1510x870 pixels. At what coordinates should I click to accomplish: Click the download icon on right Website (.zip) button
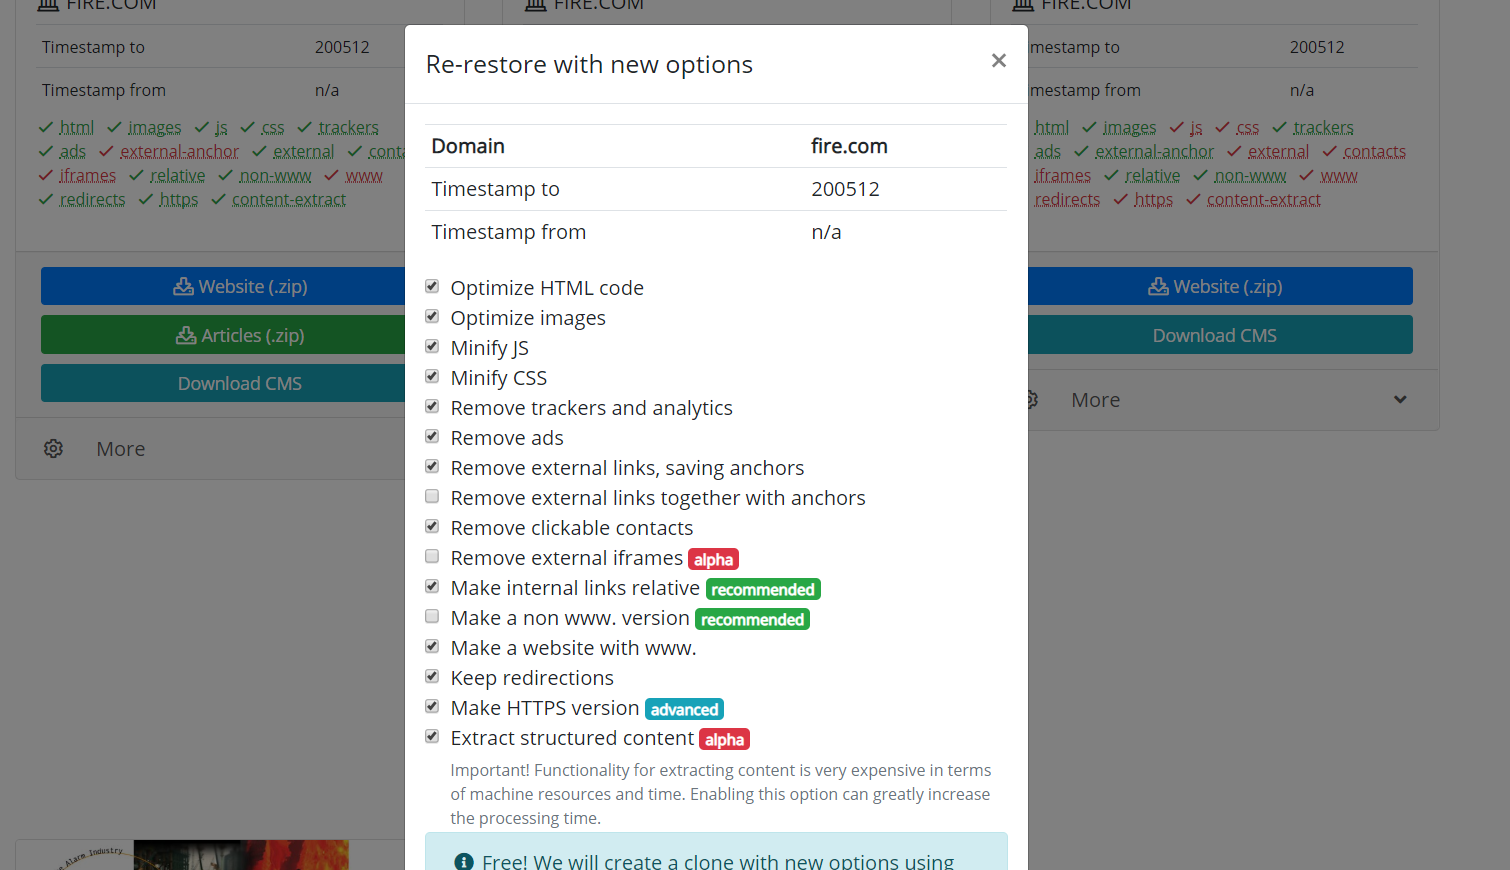[1158, 287]
